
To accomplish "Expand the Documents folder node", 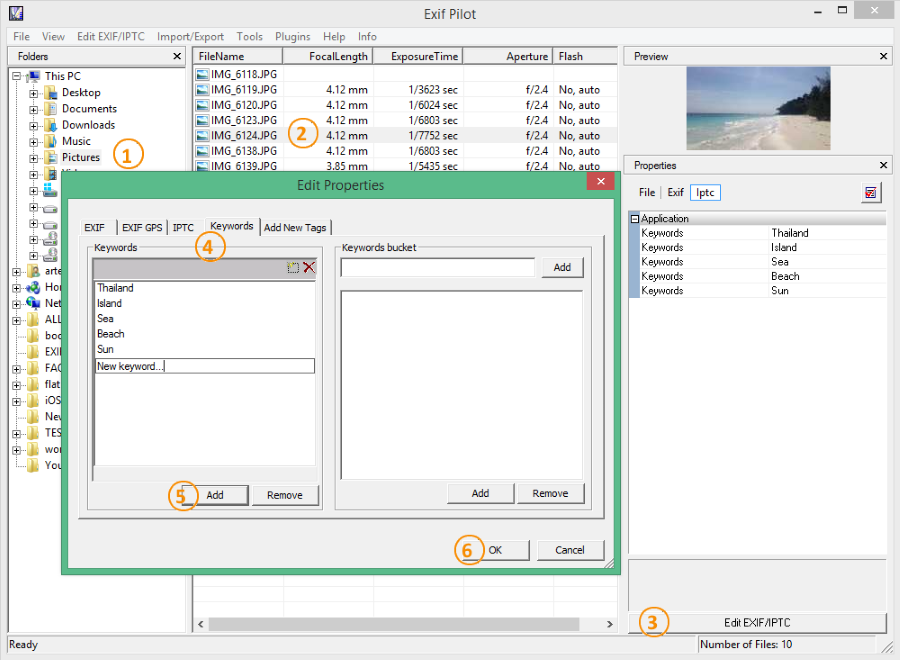I will pyautogui.click(x=34, y=109).
